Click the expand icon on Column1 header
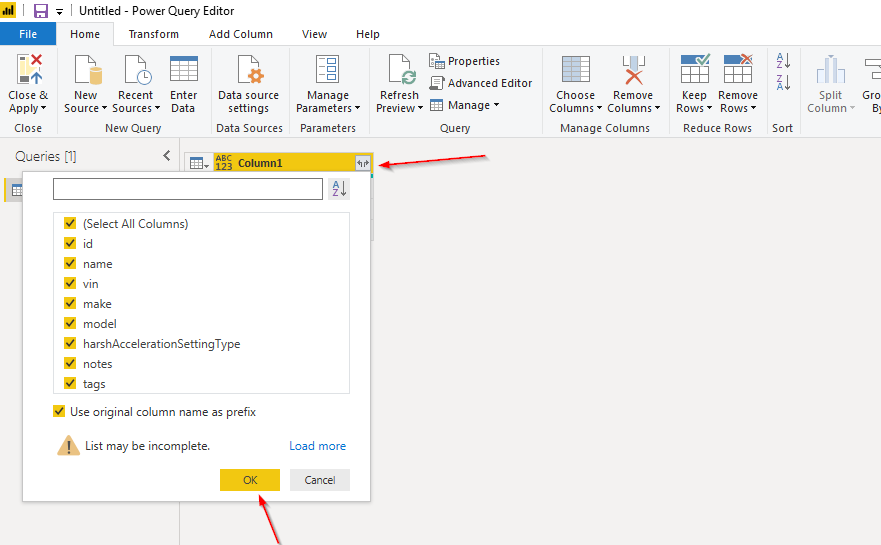Image resolution: width=881 pixels, height=545 pixels. [x=363, y=164]
